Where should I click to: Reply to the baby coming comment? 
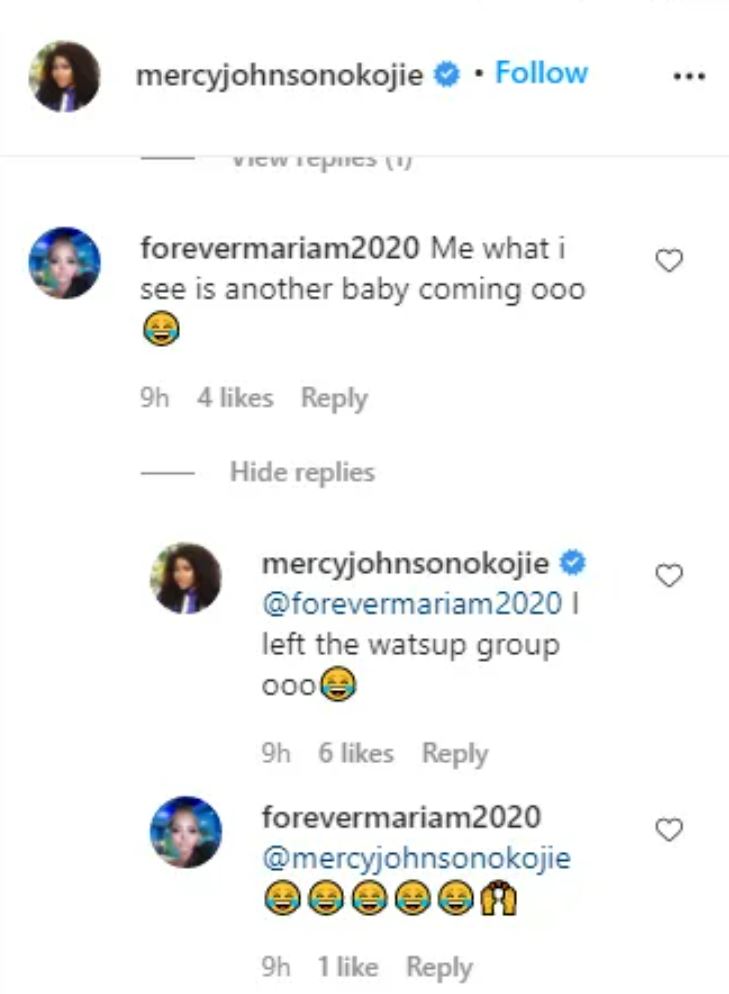tap(334, 398)
